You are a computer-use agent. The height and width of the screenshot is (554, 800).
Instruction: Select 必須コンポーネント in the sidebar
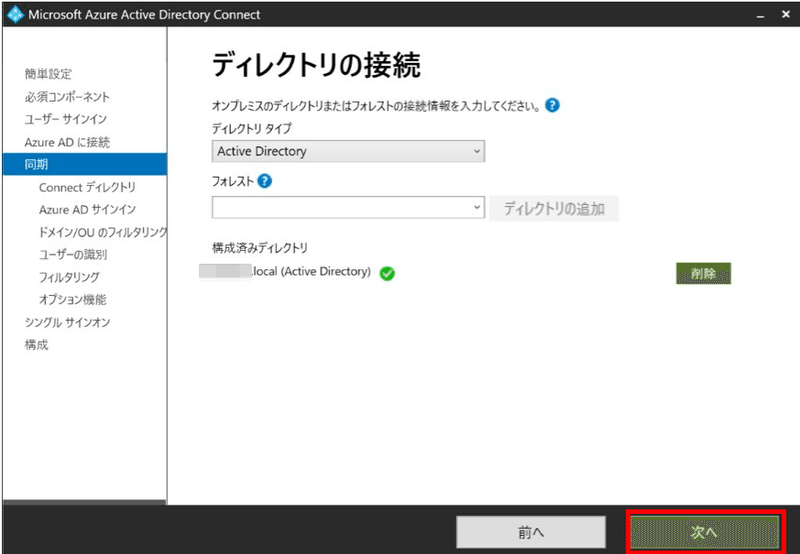click(x=67, y=97)
